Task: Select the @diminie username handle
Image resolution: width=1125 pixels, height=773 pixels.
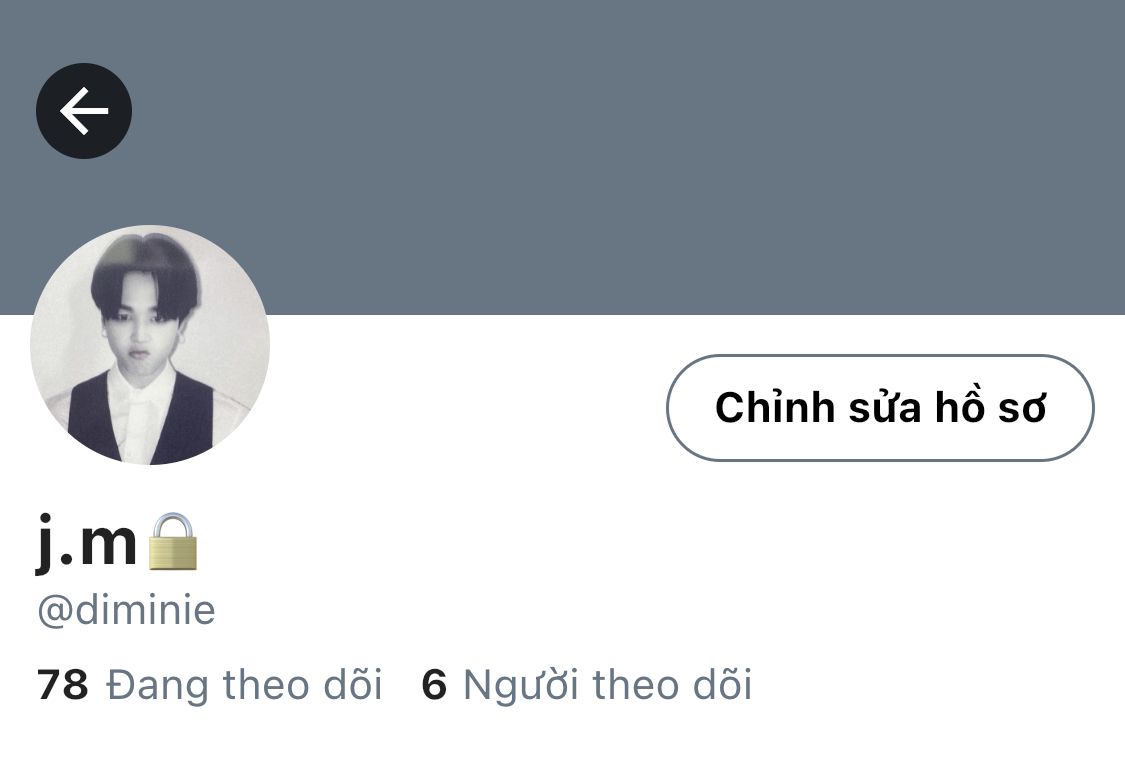Action: tap(126, 611)
